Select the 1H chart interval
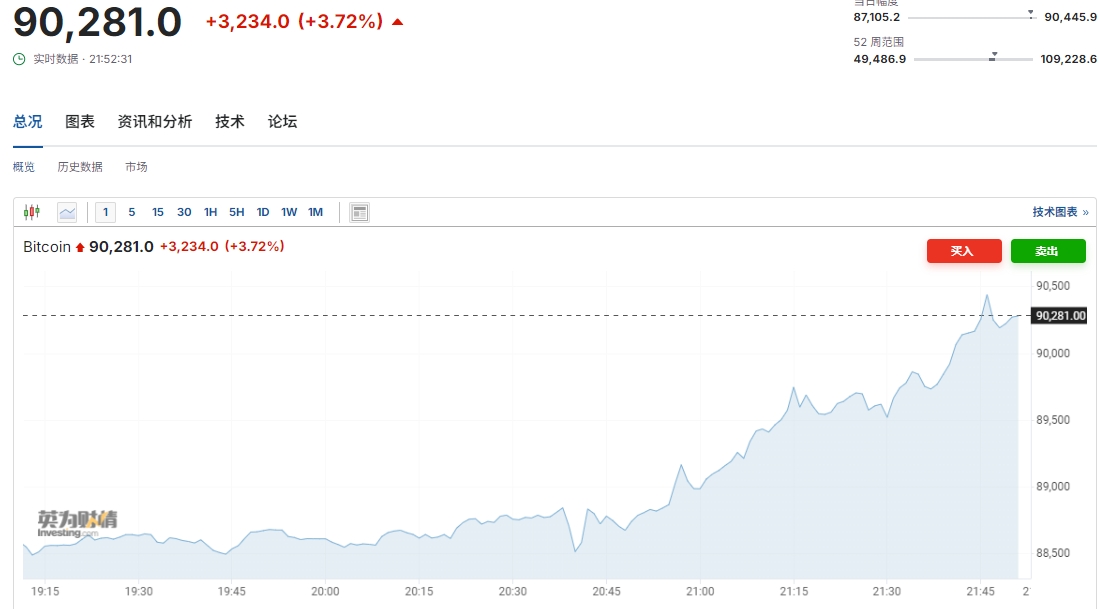 pyautogui.click(x=210, y=212)
